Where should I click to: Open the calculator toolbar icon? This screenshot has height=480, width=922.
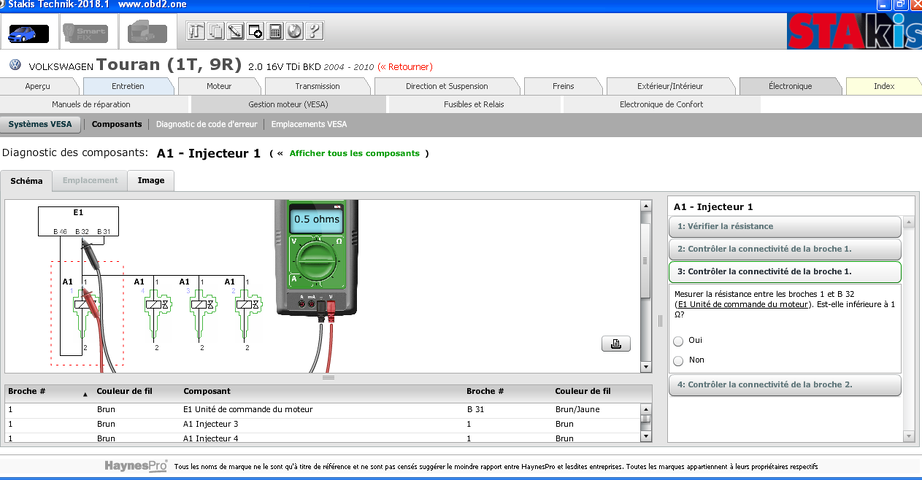[x=275, y=31]
